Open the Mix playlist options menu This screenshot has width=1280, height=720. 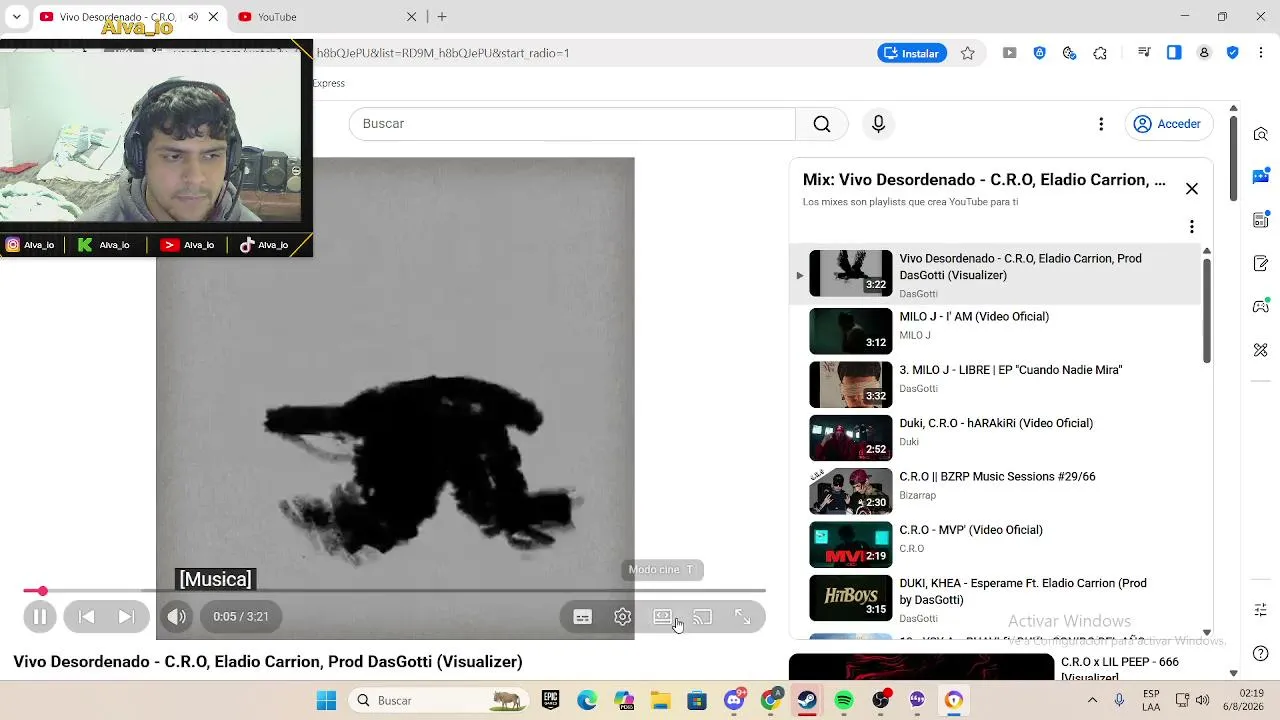[x=1191, y=227]
